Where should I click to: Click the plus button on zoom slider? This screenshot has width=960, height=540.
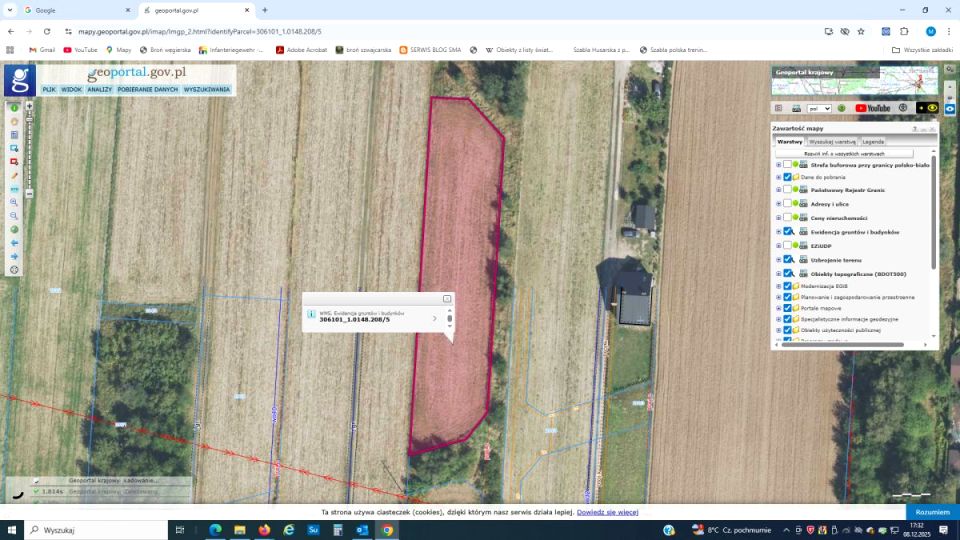click(x=29, y=106)
